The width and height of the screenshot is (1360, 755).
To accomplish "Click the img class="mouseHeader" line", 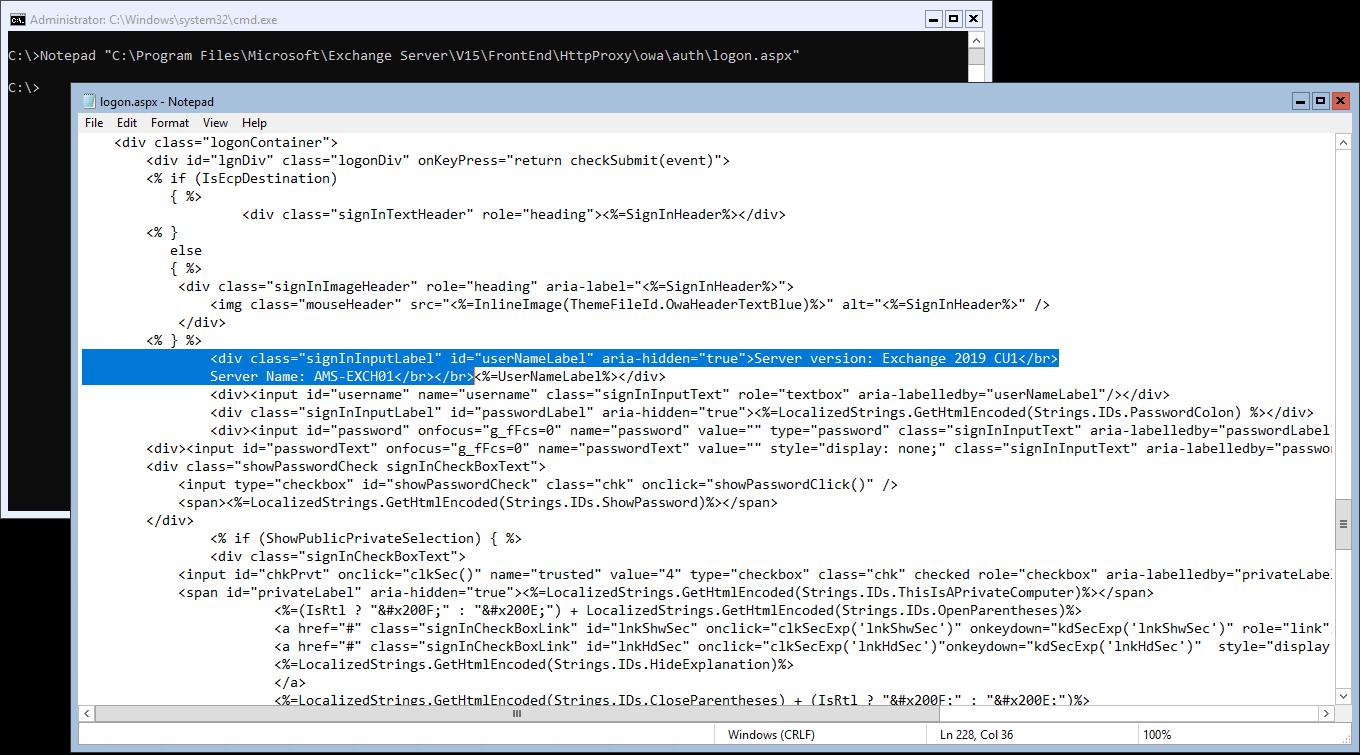I will coord(630,305).
